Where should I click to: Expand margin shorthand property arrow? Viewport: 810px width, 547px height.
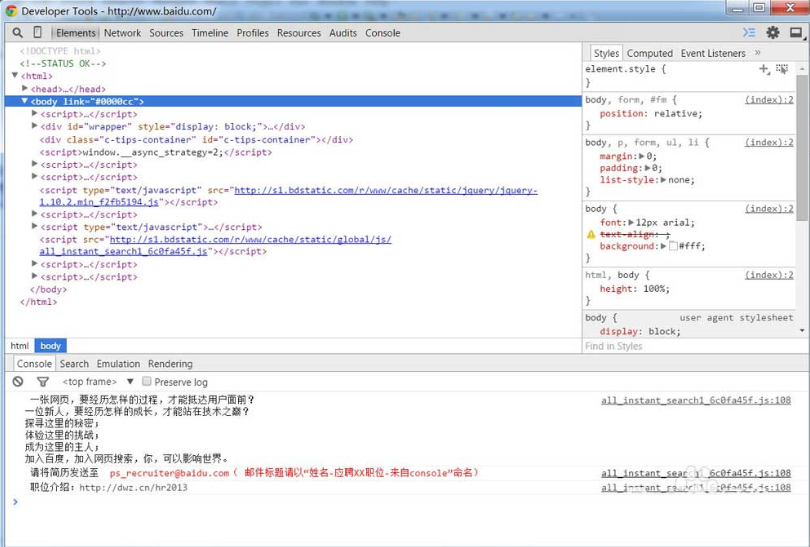pyautogui.click(x=642, y=156)
